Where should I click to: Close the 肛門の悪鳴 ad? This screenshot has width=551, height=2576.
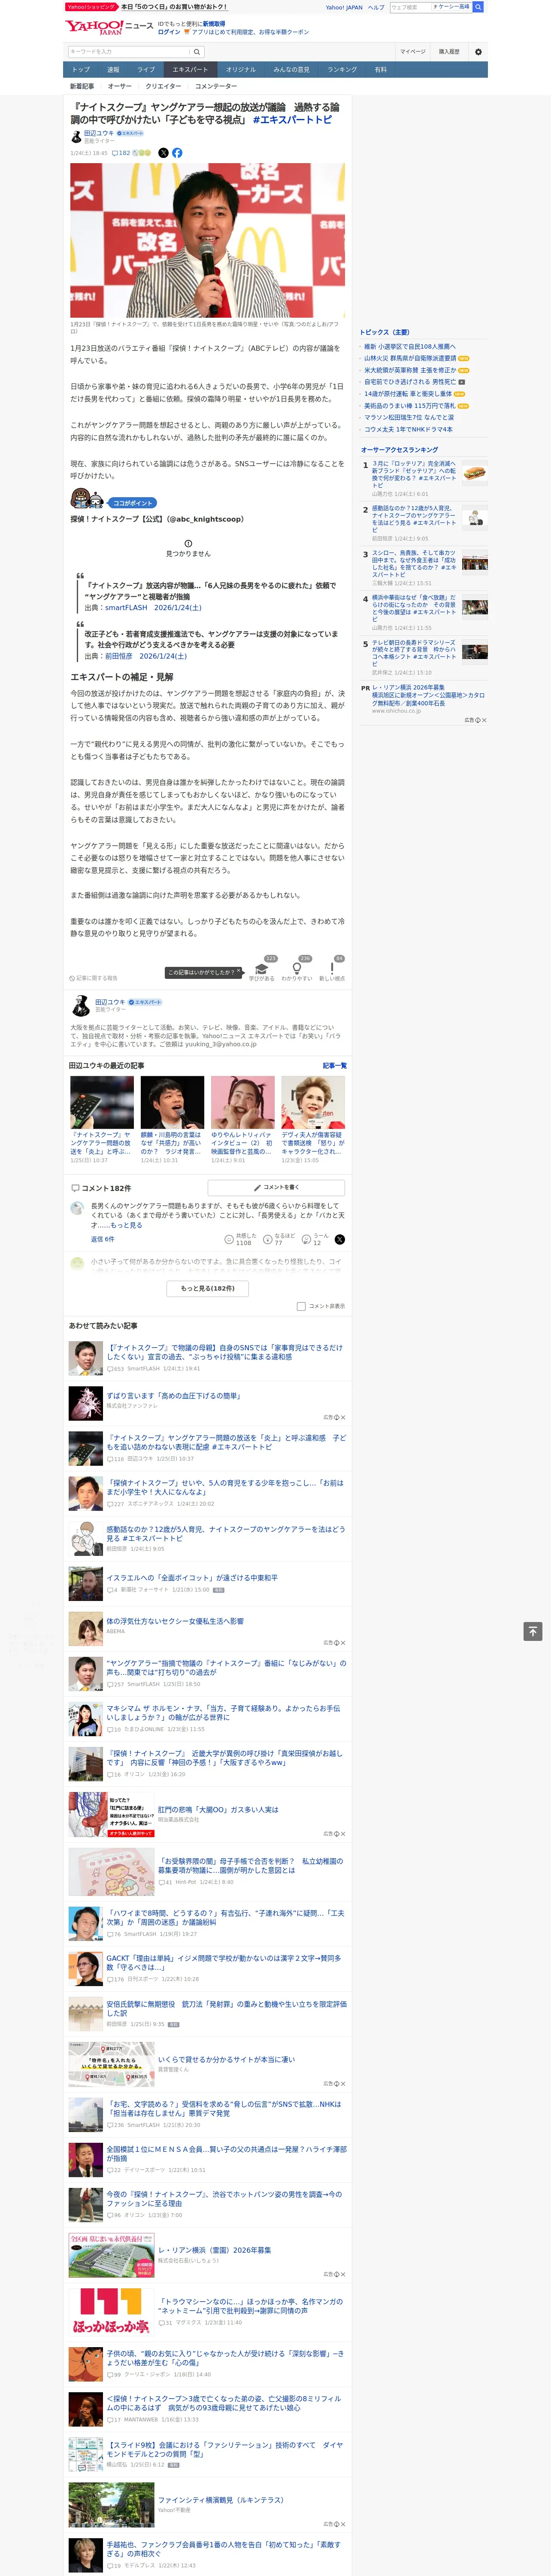[342, 1834]
